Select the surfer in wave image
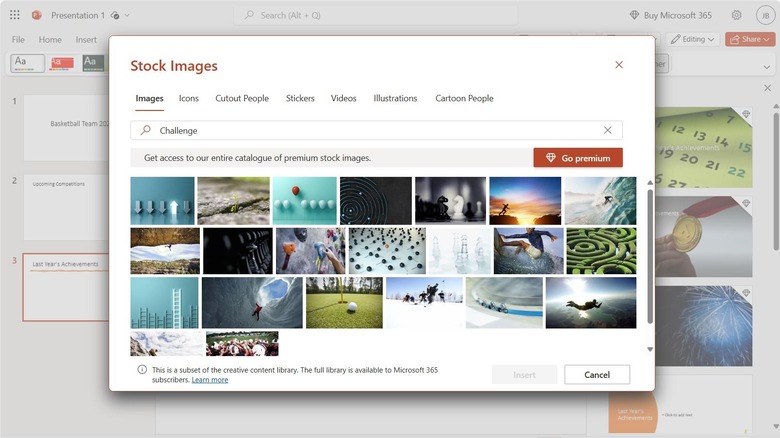The width and height of the screenshot is (780, 438). 600,201
